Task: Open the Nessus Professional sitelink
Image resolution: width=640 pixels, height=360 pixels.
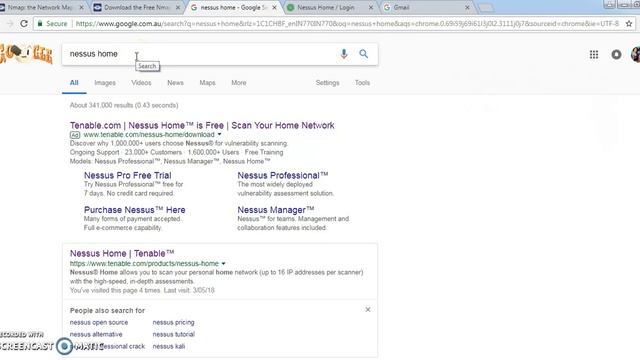Action: pyautogui.click(x=283, y=176)
